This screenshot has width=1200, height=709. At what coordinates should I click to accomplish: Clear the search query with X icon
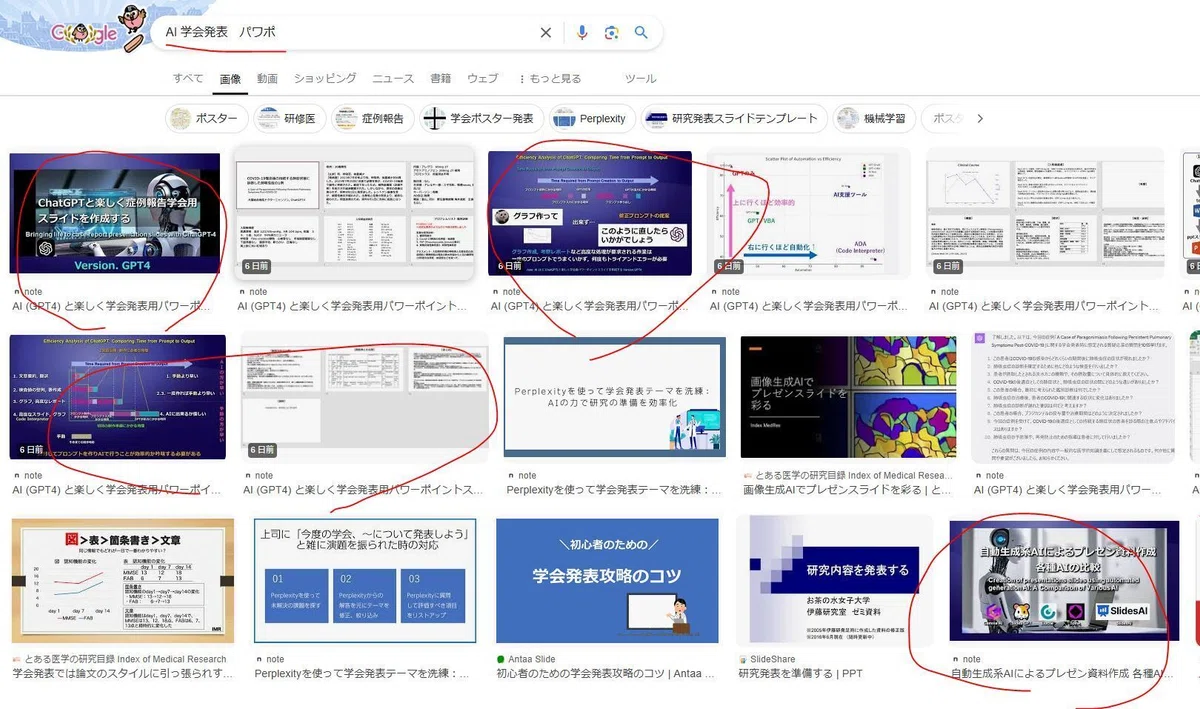coord(546,33)
